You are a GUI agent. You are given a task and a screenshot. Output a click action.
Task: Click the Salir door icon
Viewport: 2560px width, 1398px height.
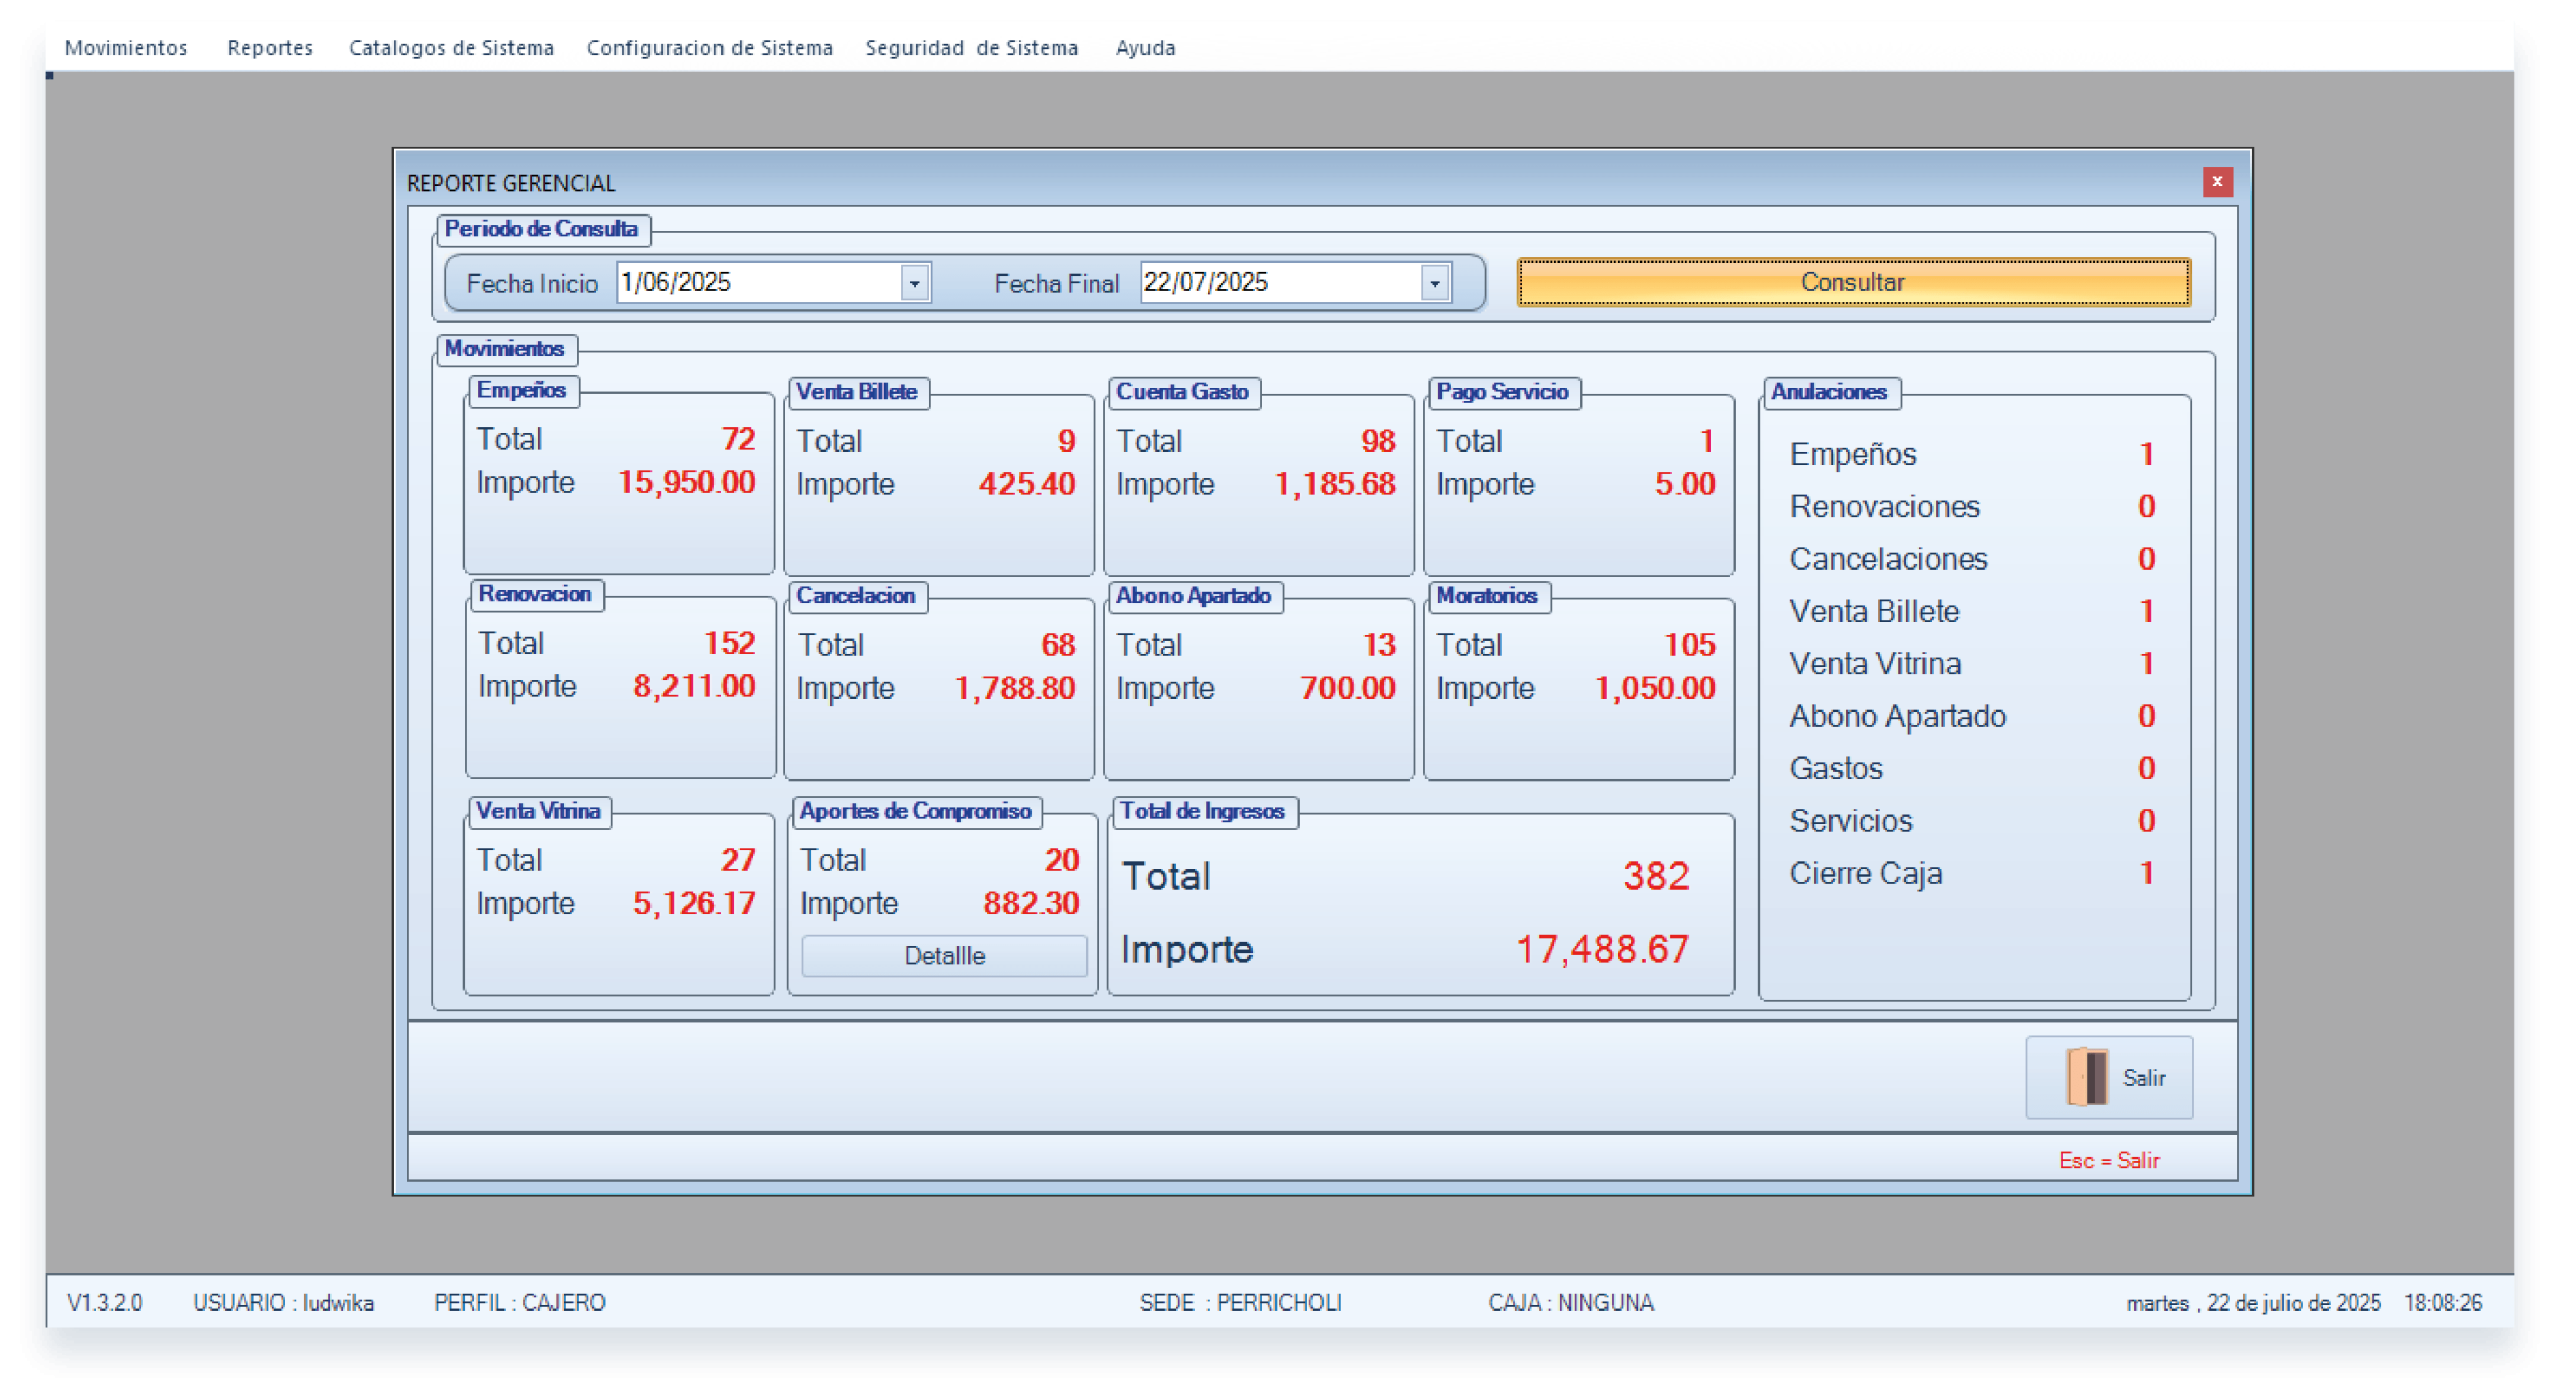[x=2087, y=1077]
